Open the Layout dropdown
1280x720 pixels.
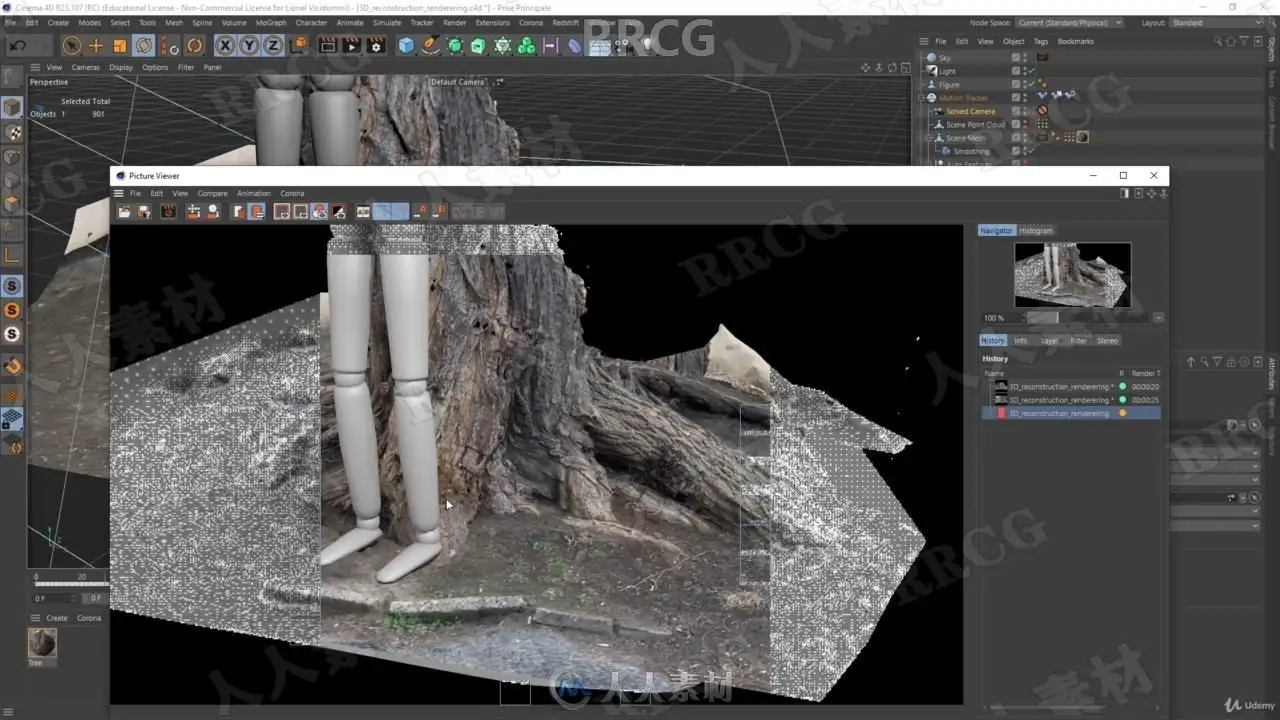(1215, 22)
